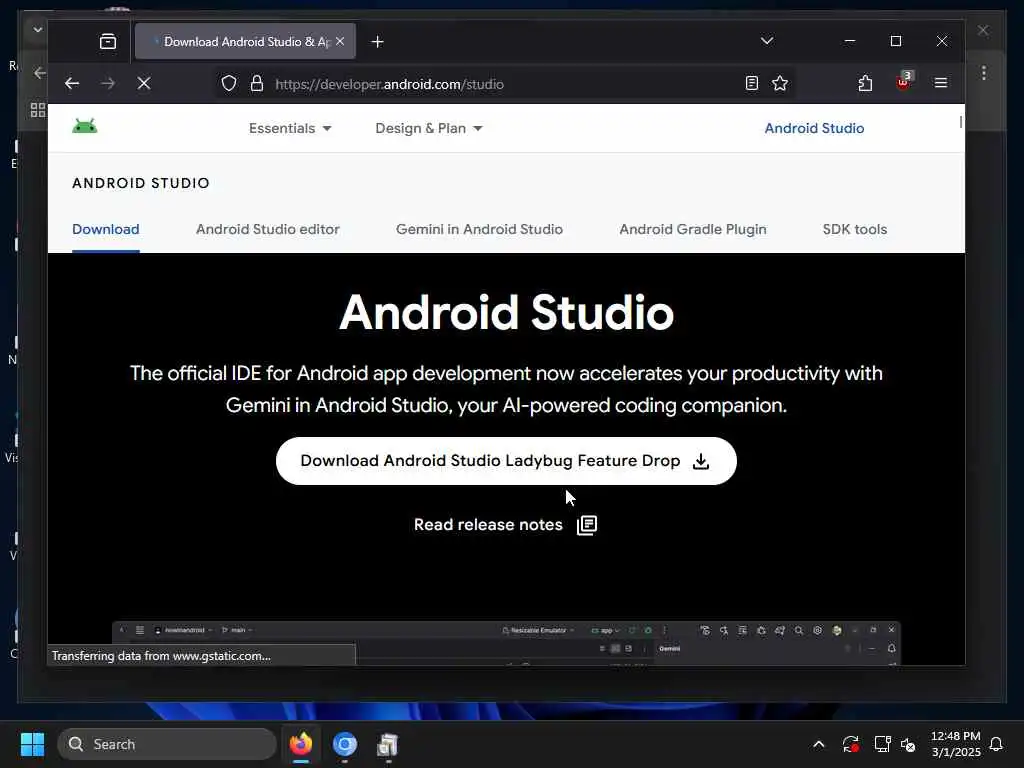The width and height of the screenshot is (1024, 768).
Task: Switch to SDK tools tab
Action: pos(854,229)
